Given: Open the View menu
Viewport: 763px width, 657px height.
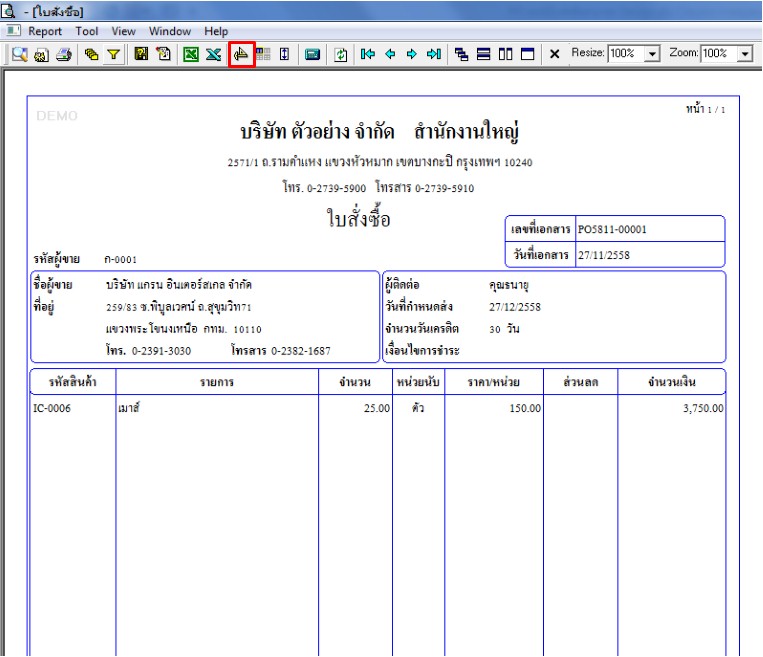Looking at the screenshot, I should click(124, 32).
